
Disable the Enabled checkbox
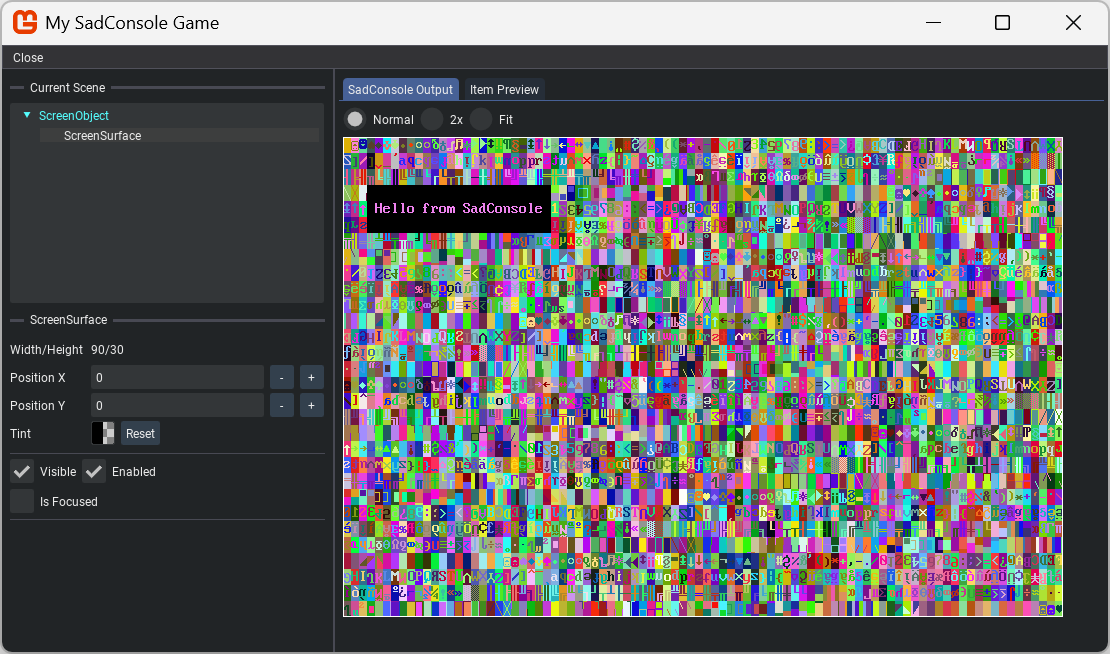tap(94, 471)
